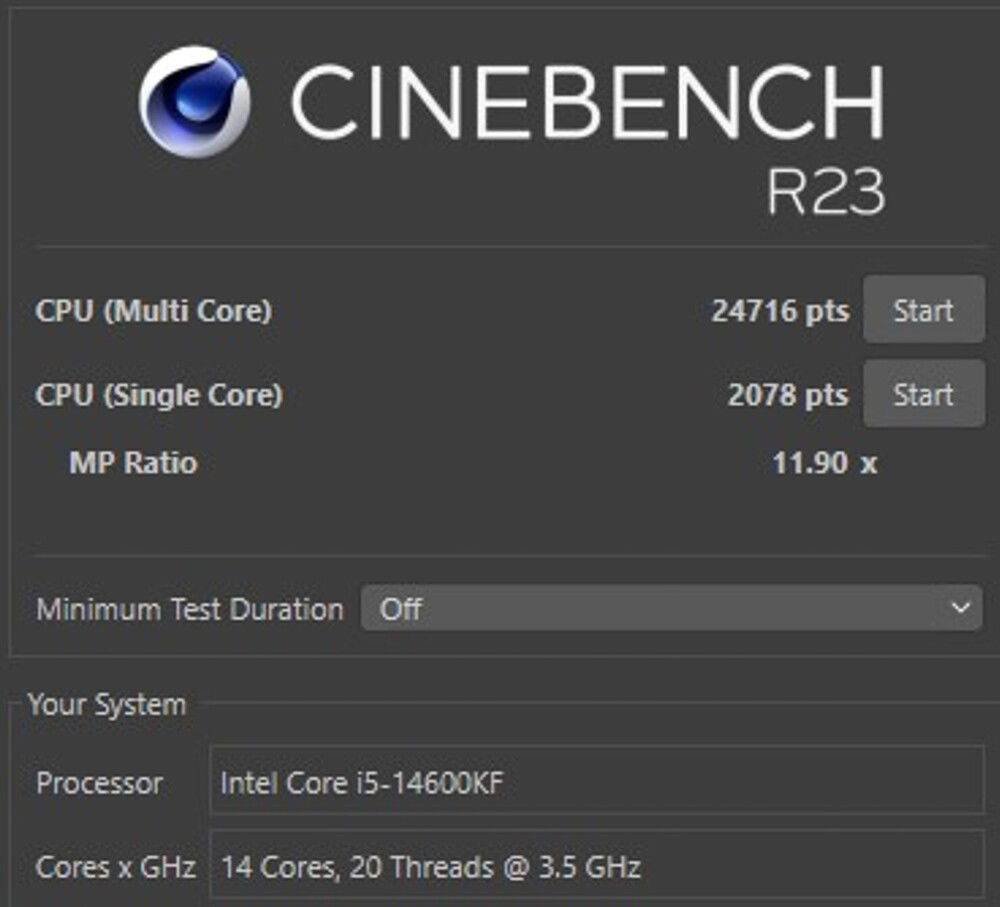Click the Processor label in Your System
Viewport: 1000px width, 907px height.
[x=99, y=784]
